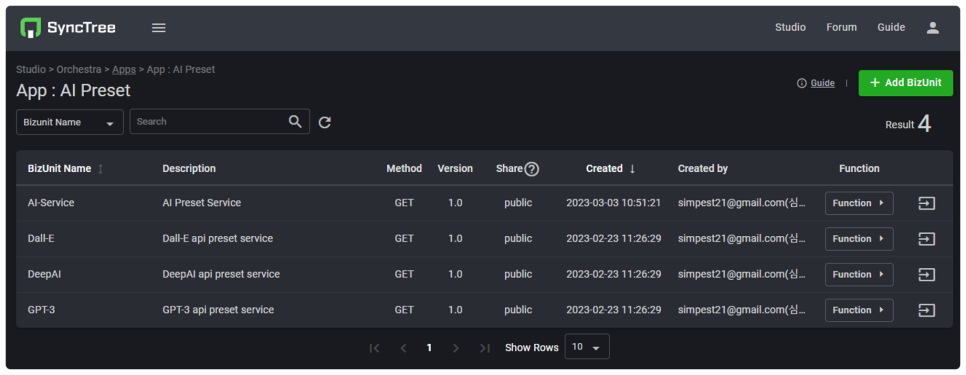Click the Add BizUnit button
Image resolution: width=966 pixels, height=375 pixels.
(906, 83)
